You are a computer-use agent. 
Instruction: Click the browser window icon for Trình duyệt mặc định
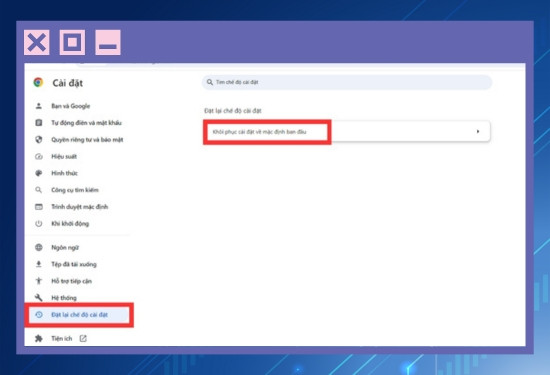click(x=39, y=207)
